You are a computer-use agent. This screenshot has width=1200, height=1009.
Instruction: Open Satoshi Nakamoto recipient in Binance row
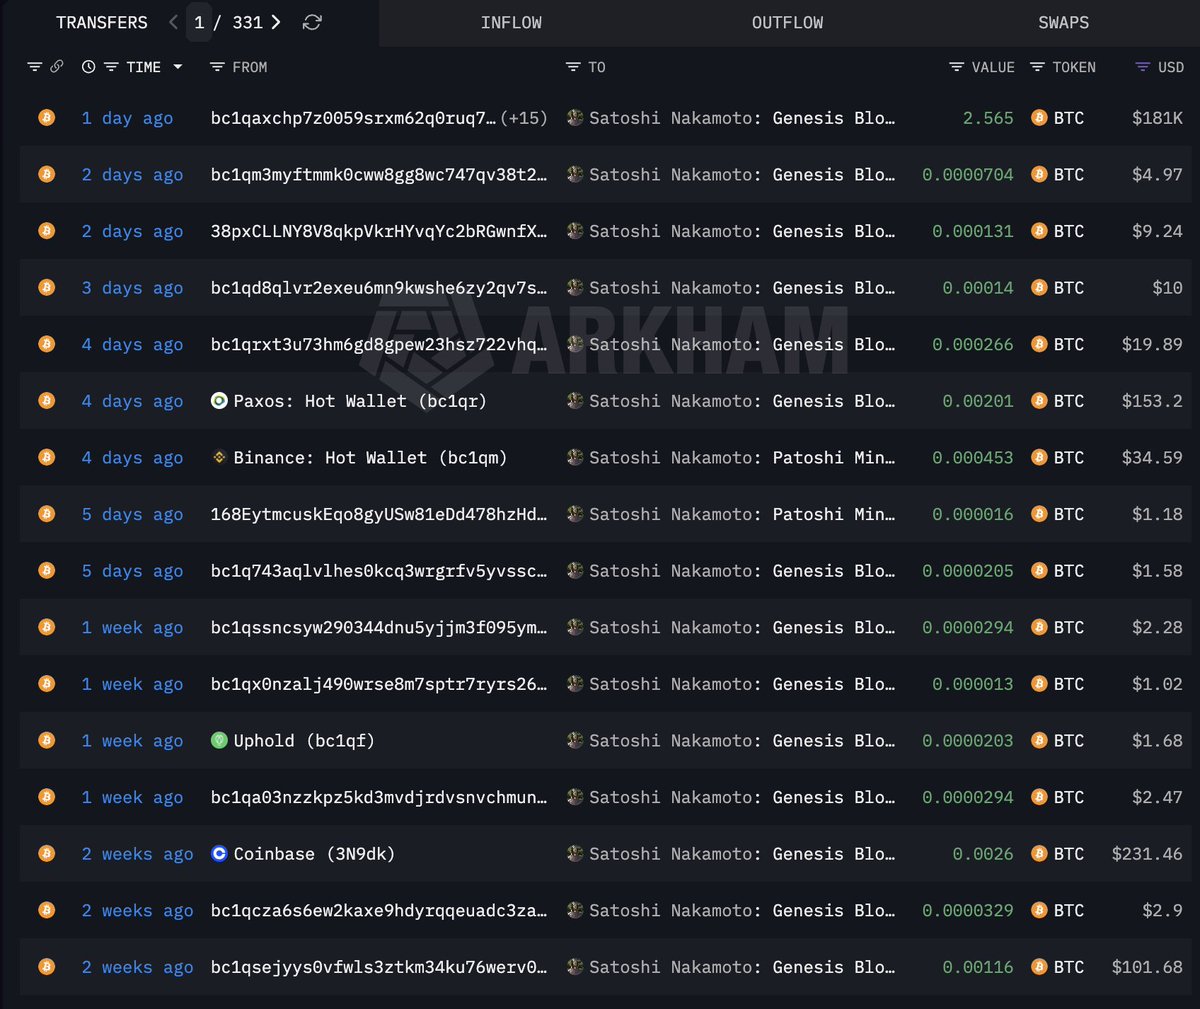pos(742,458)
